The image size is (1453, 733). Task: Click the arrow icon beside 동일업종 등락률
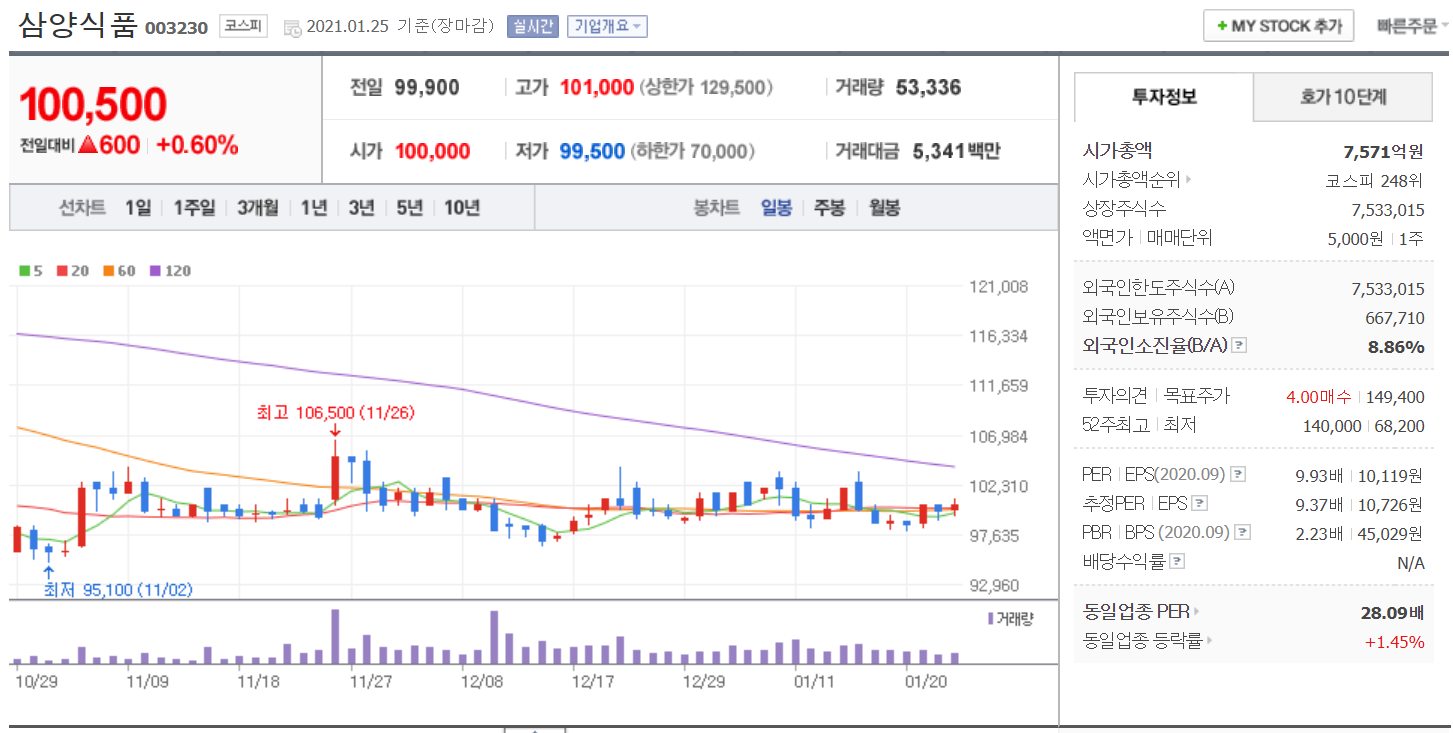coord(1210,641)
